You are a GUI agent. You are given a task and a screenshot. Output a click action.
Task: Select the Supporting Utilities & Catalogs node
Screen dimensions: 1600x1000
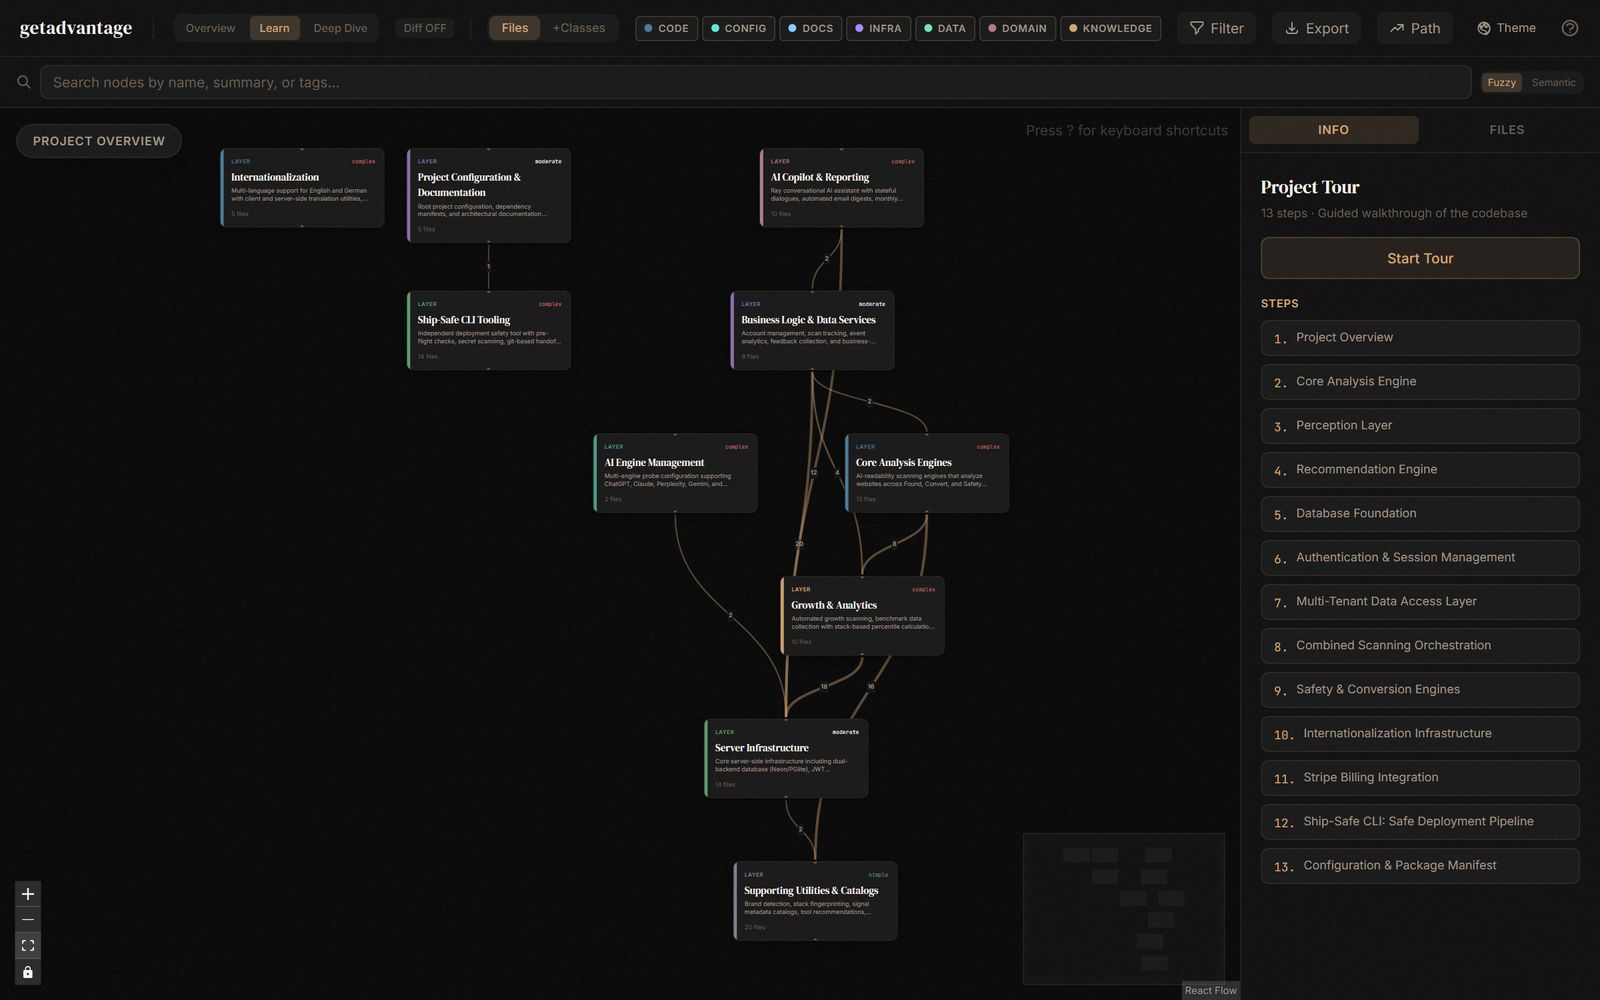pyautogui.click(x=815, y=901)
